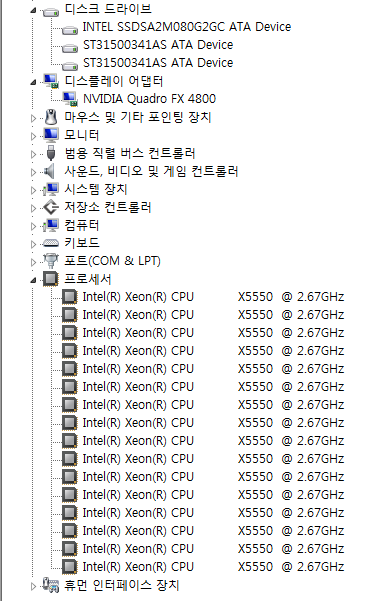Viewport: 374px width, 601px height.
Task: Select the 디스크 드라이브 label
Action: point(108,9)
